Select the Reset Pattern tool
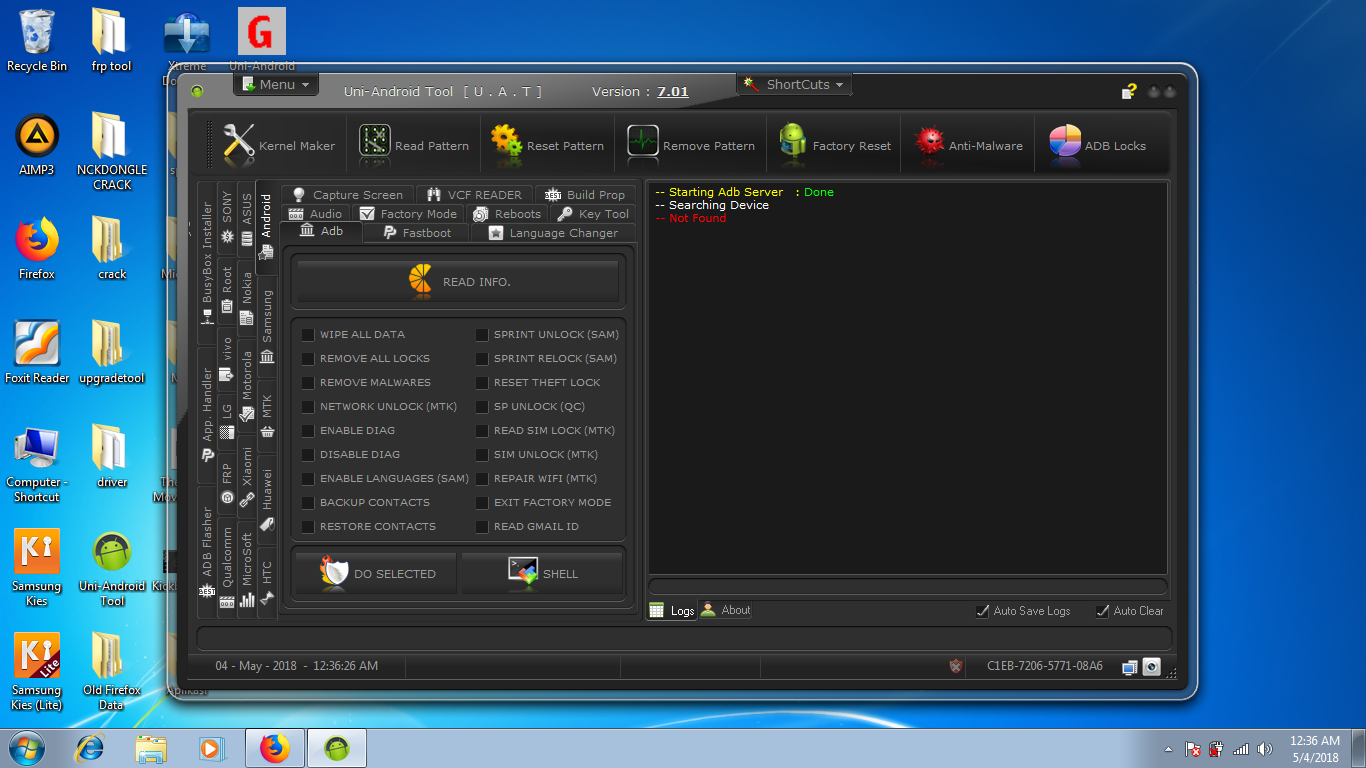 pos(548,146)
